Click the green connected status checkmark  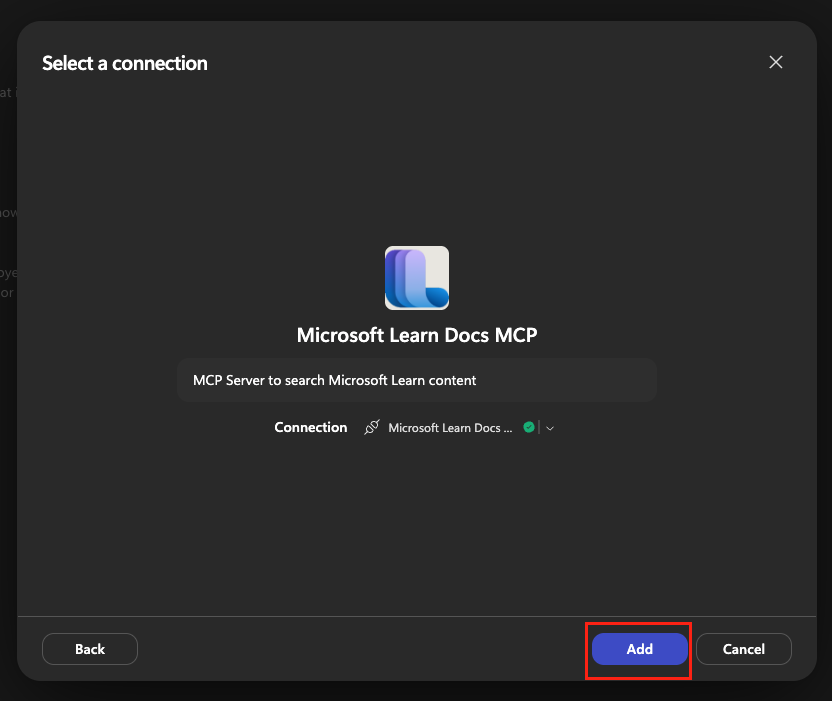pyautogui.click(x=528, y=427)
